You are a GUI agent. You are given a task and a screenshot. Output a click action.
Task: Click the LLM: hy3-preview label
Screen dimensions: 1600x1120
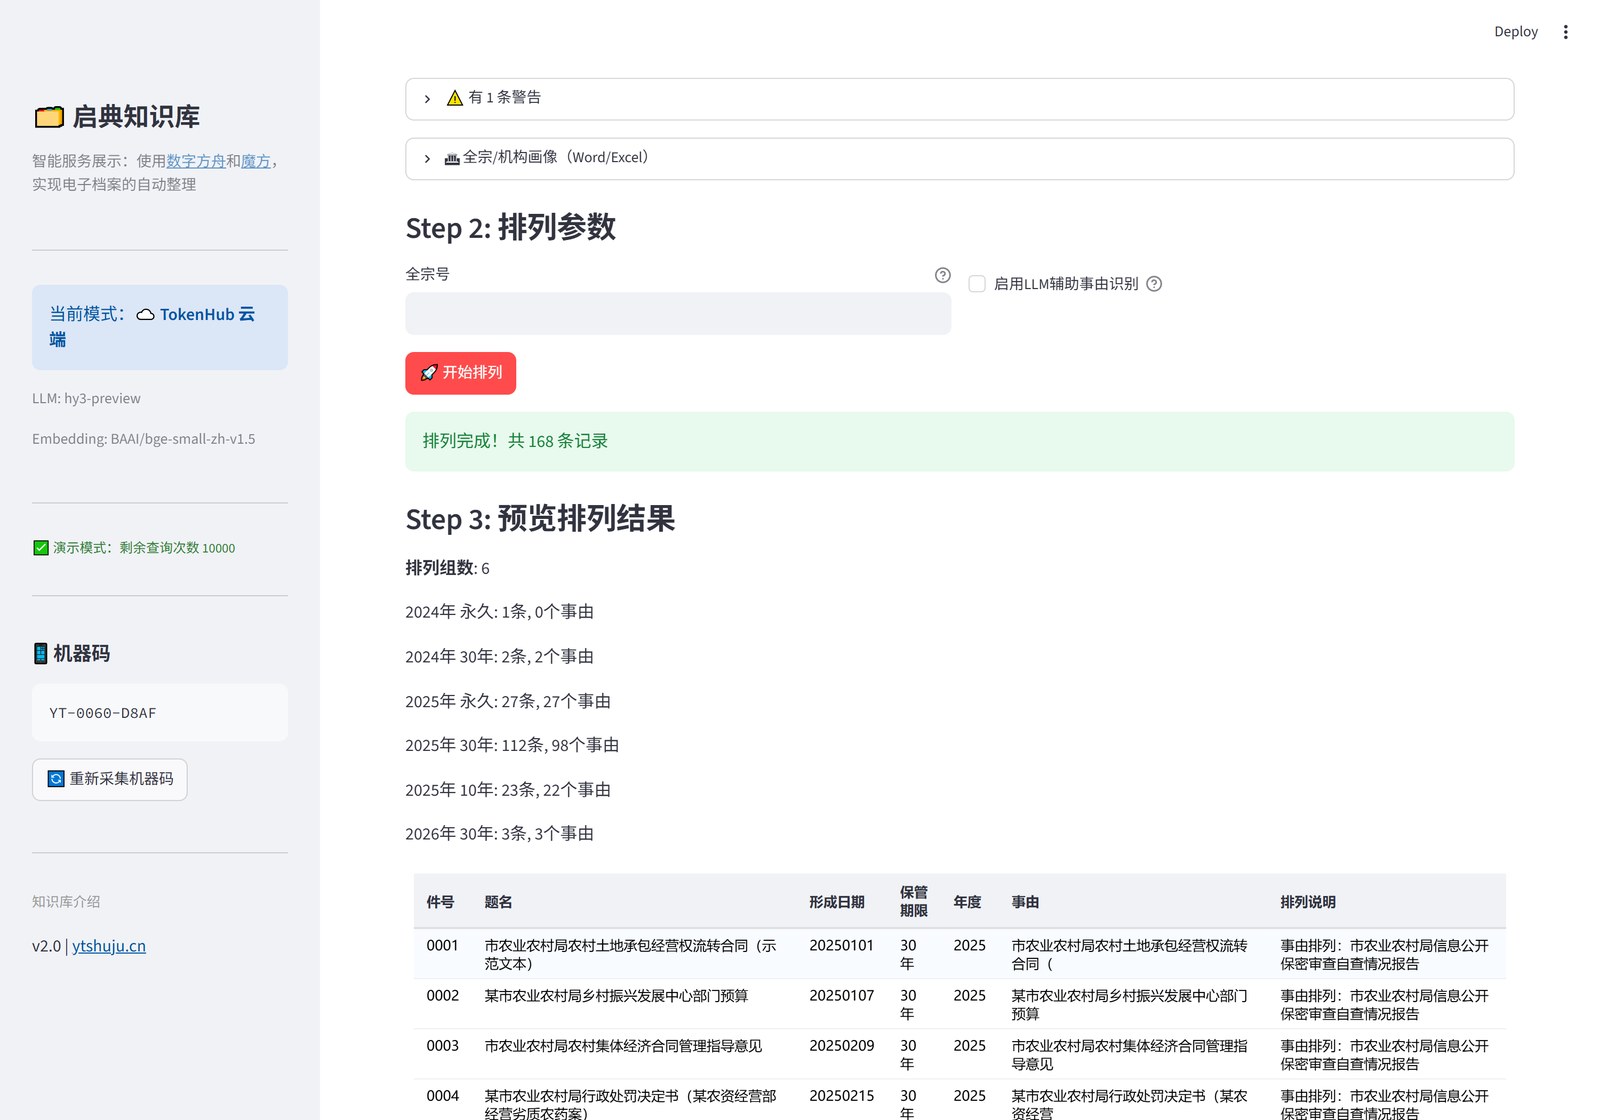(86, 399)
